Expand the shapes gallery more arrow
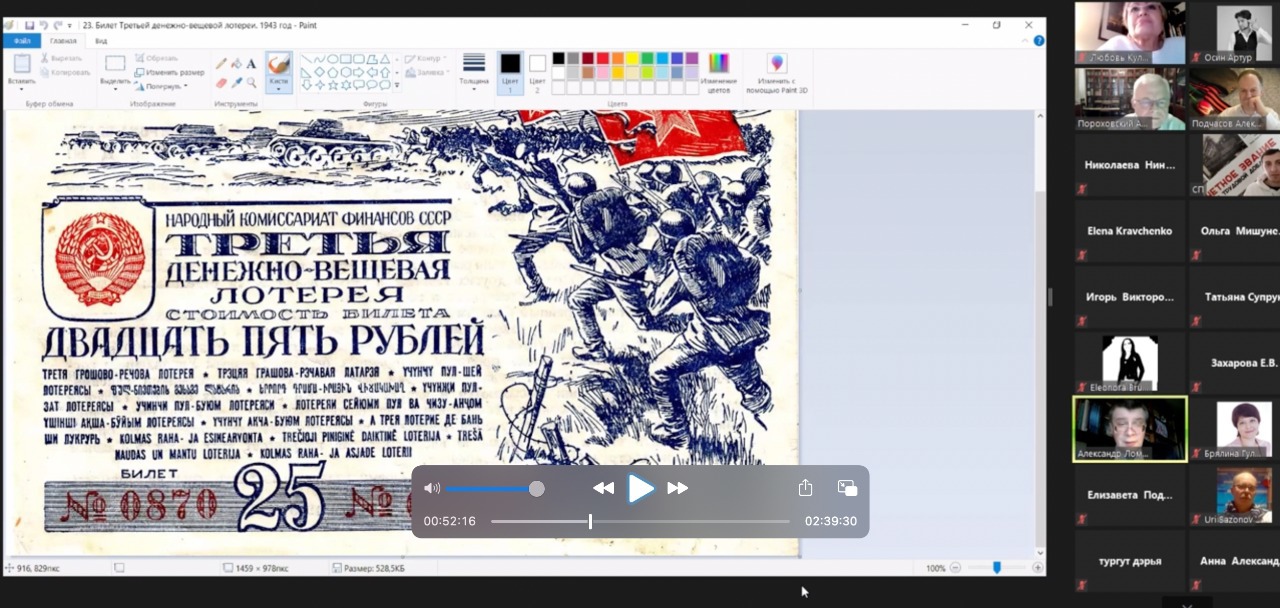 click(x=397, y=85)
